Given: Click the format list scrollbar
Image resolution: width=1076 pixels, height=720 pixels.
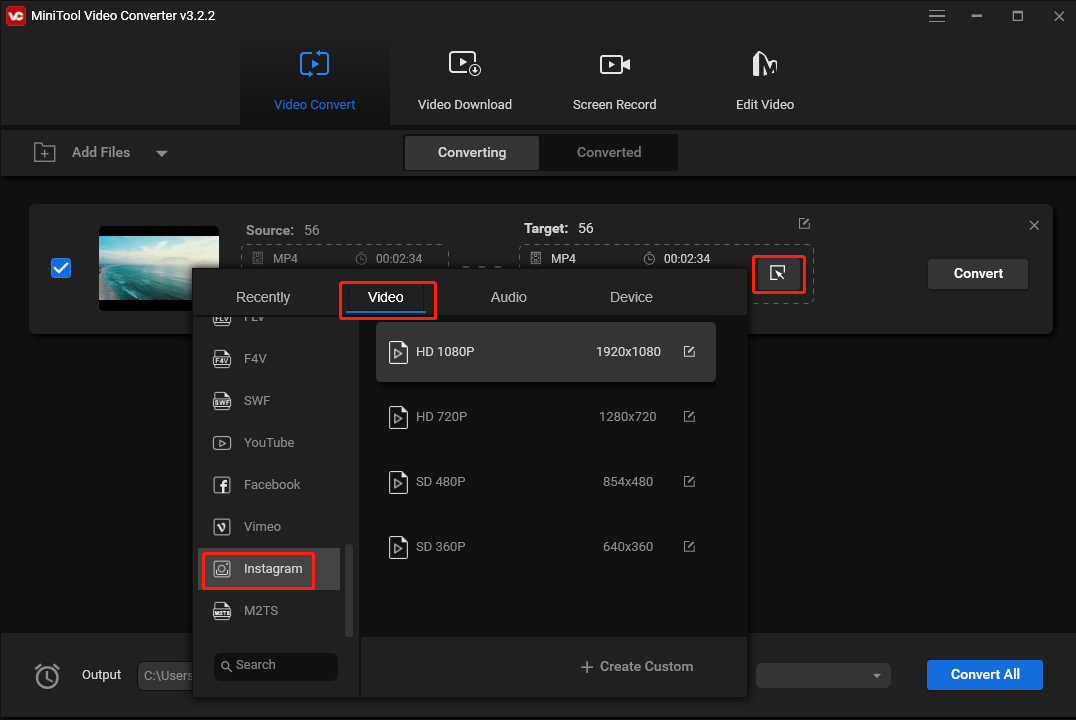Looking at the screenshot, I should [x=349, y=590].
